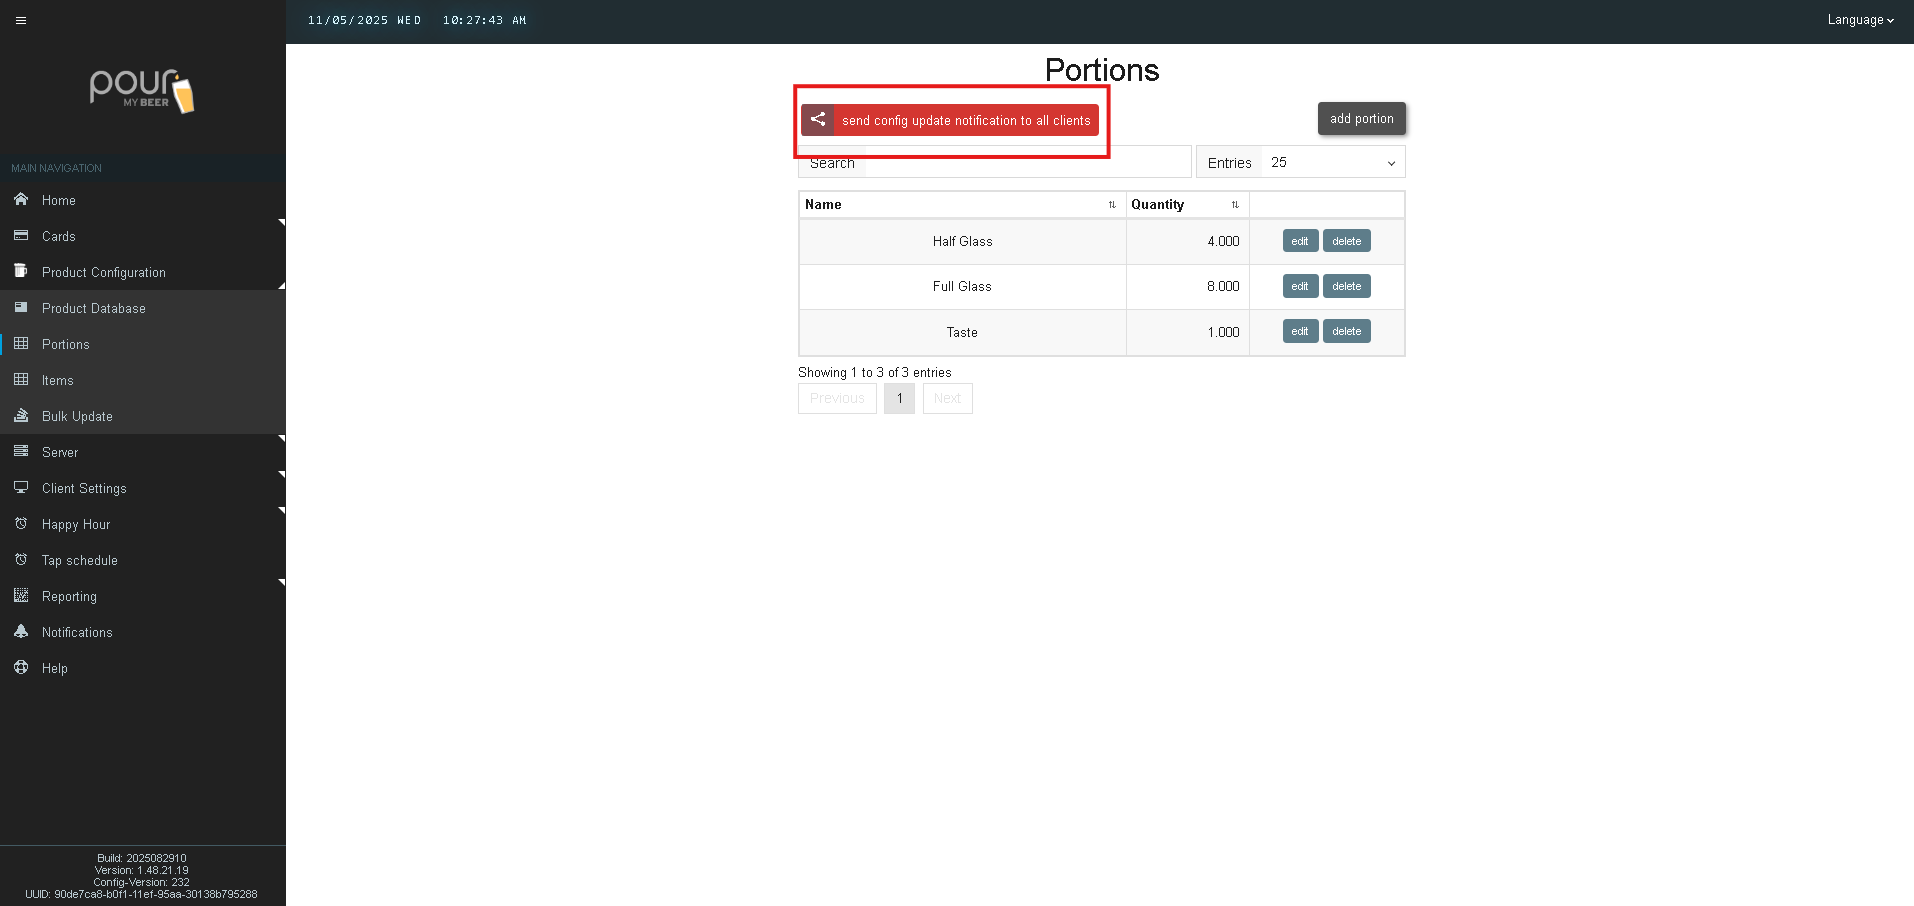Open Items from the sidebar
The image size is (1914, 906).
[x=58, y=380]
